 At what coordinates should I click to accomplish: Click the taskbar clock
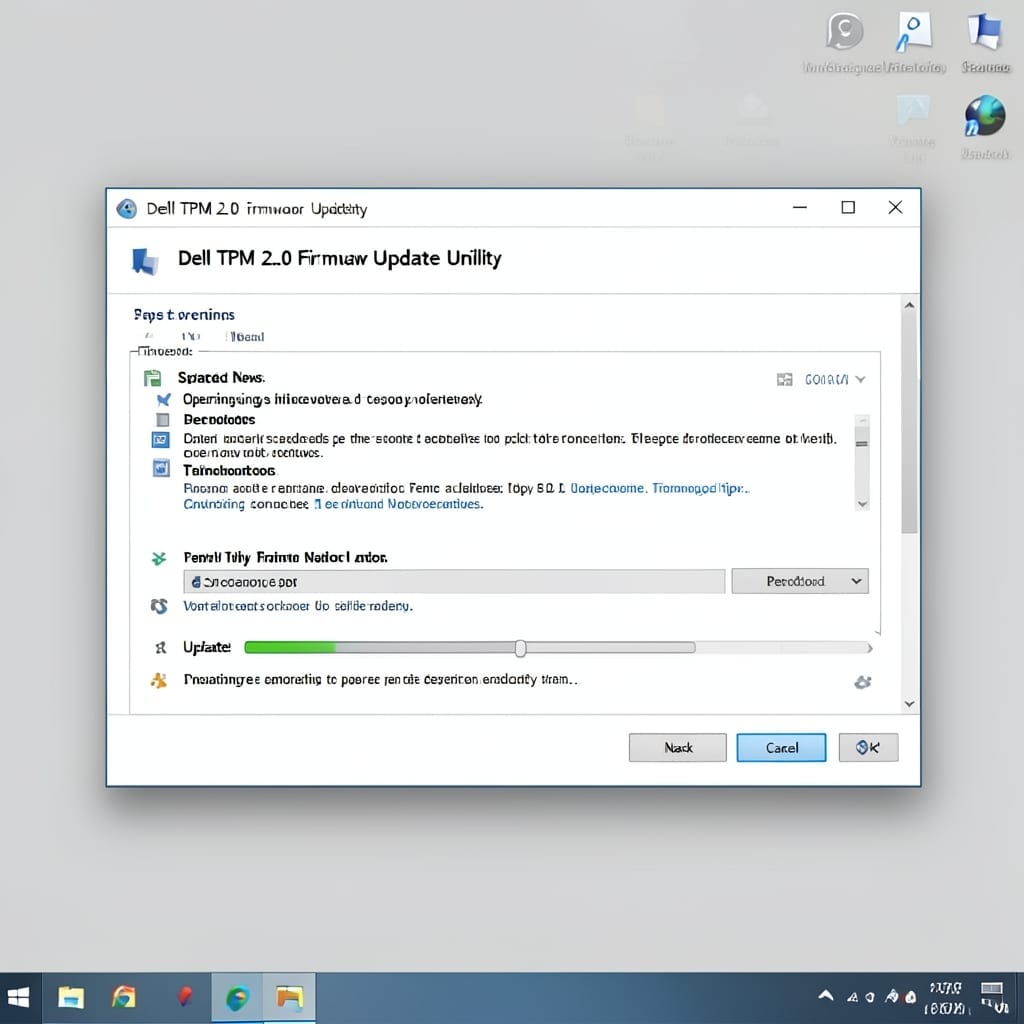click(946, 999)
